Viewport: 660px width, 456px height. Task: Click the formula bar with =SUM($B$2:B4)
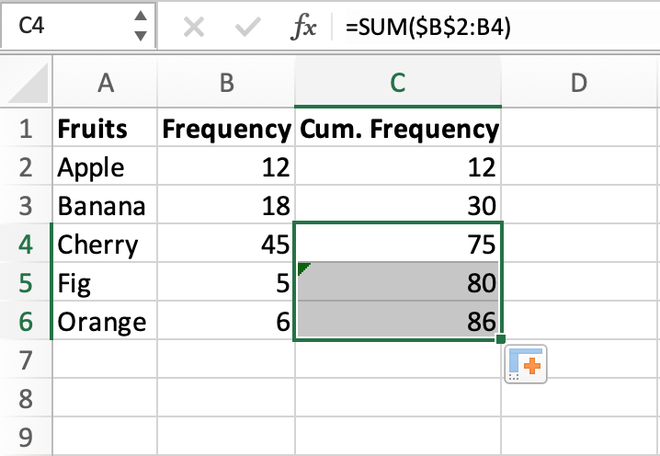pyautogui.click(x=501, y=27)
